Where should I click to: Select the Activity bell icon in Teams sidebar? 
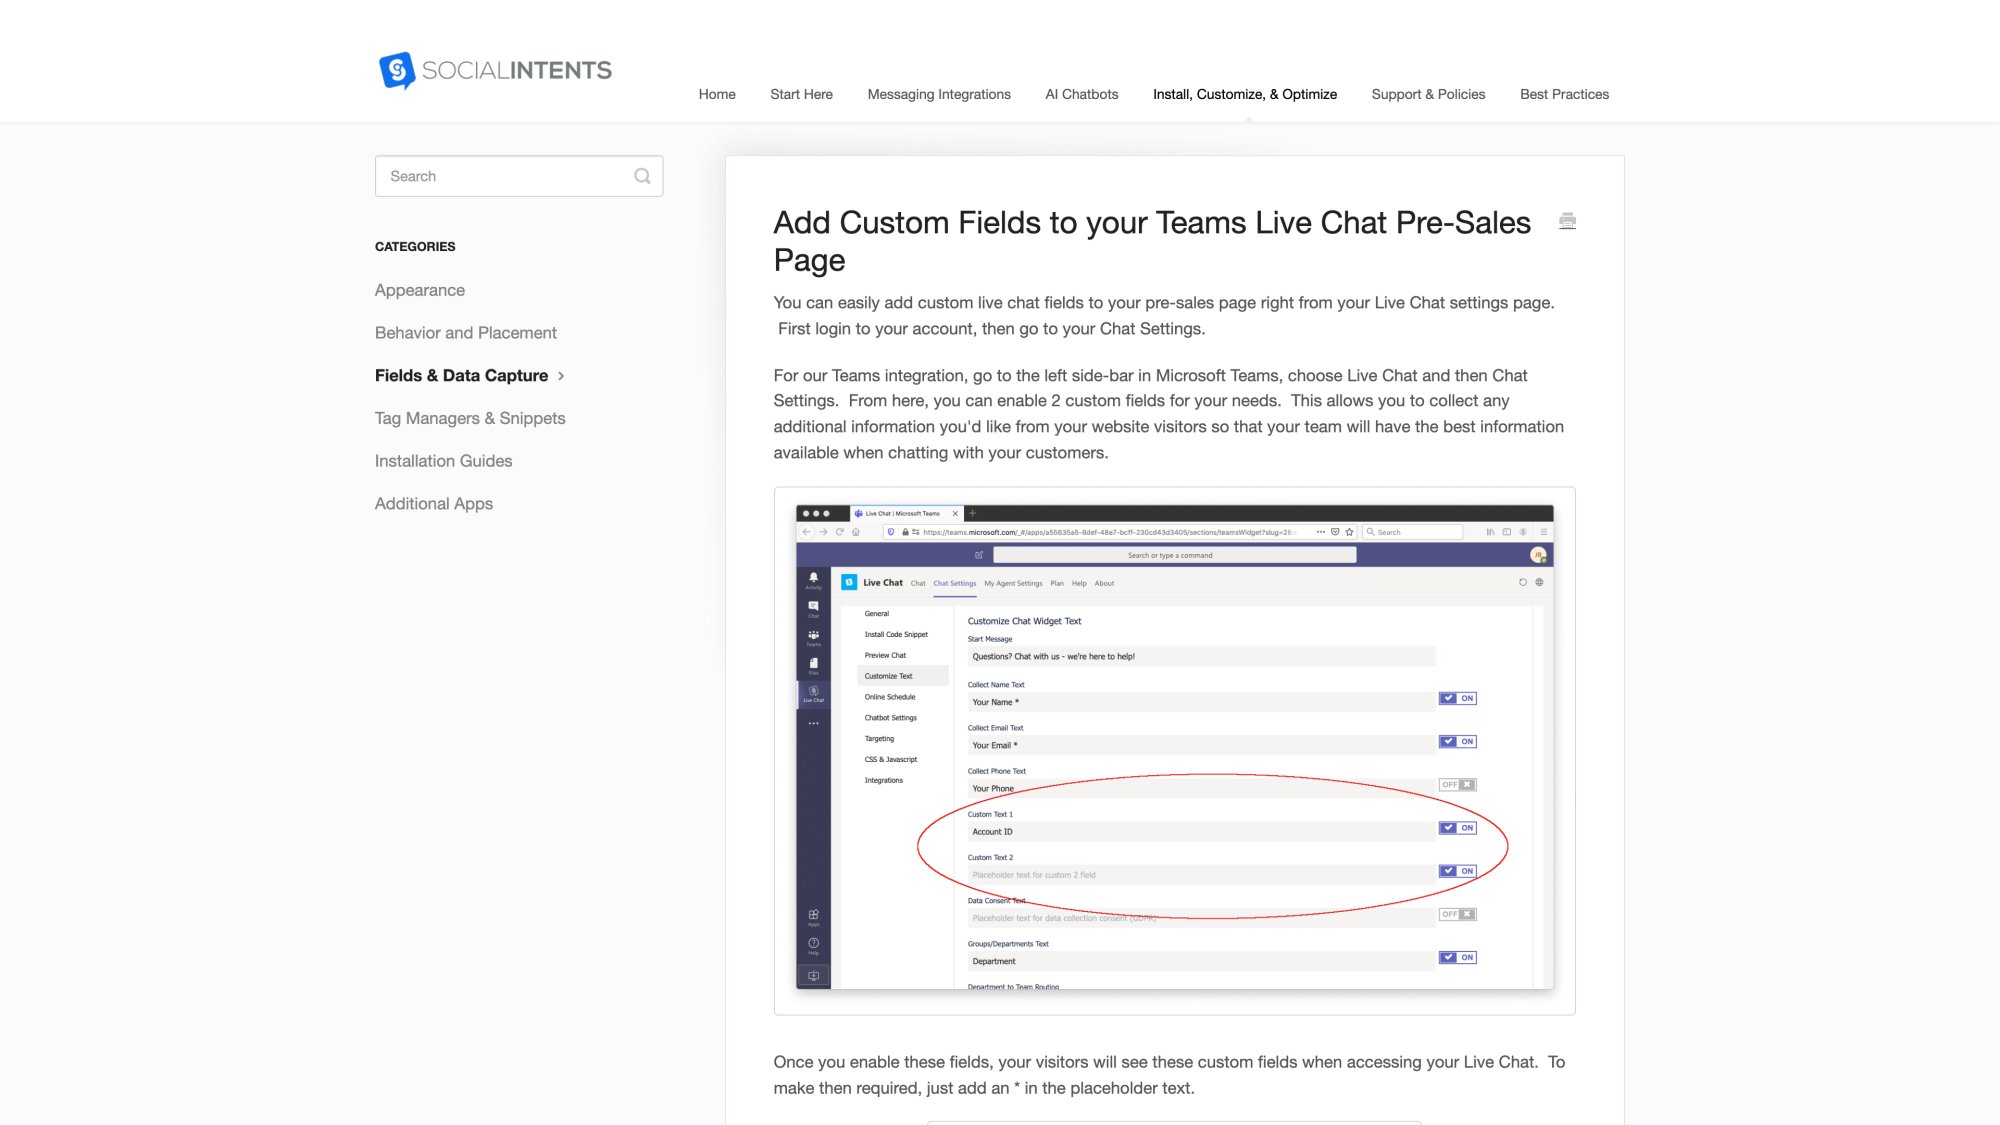click(813, 578)
